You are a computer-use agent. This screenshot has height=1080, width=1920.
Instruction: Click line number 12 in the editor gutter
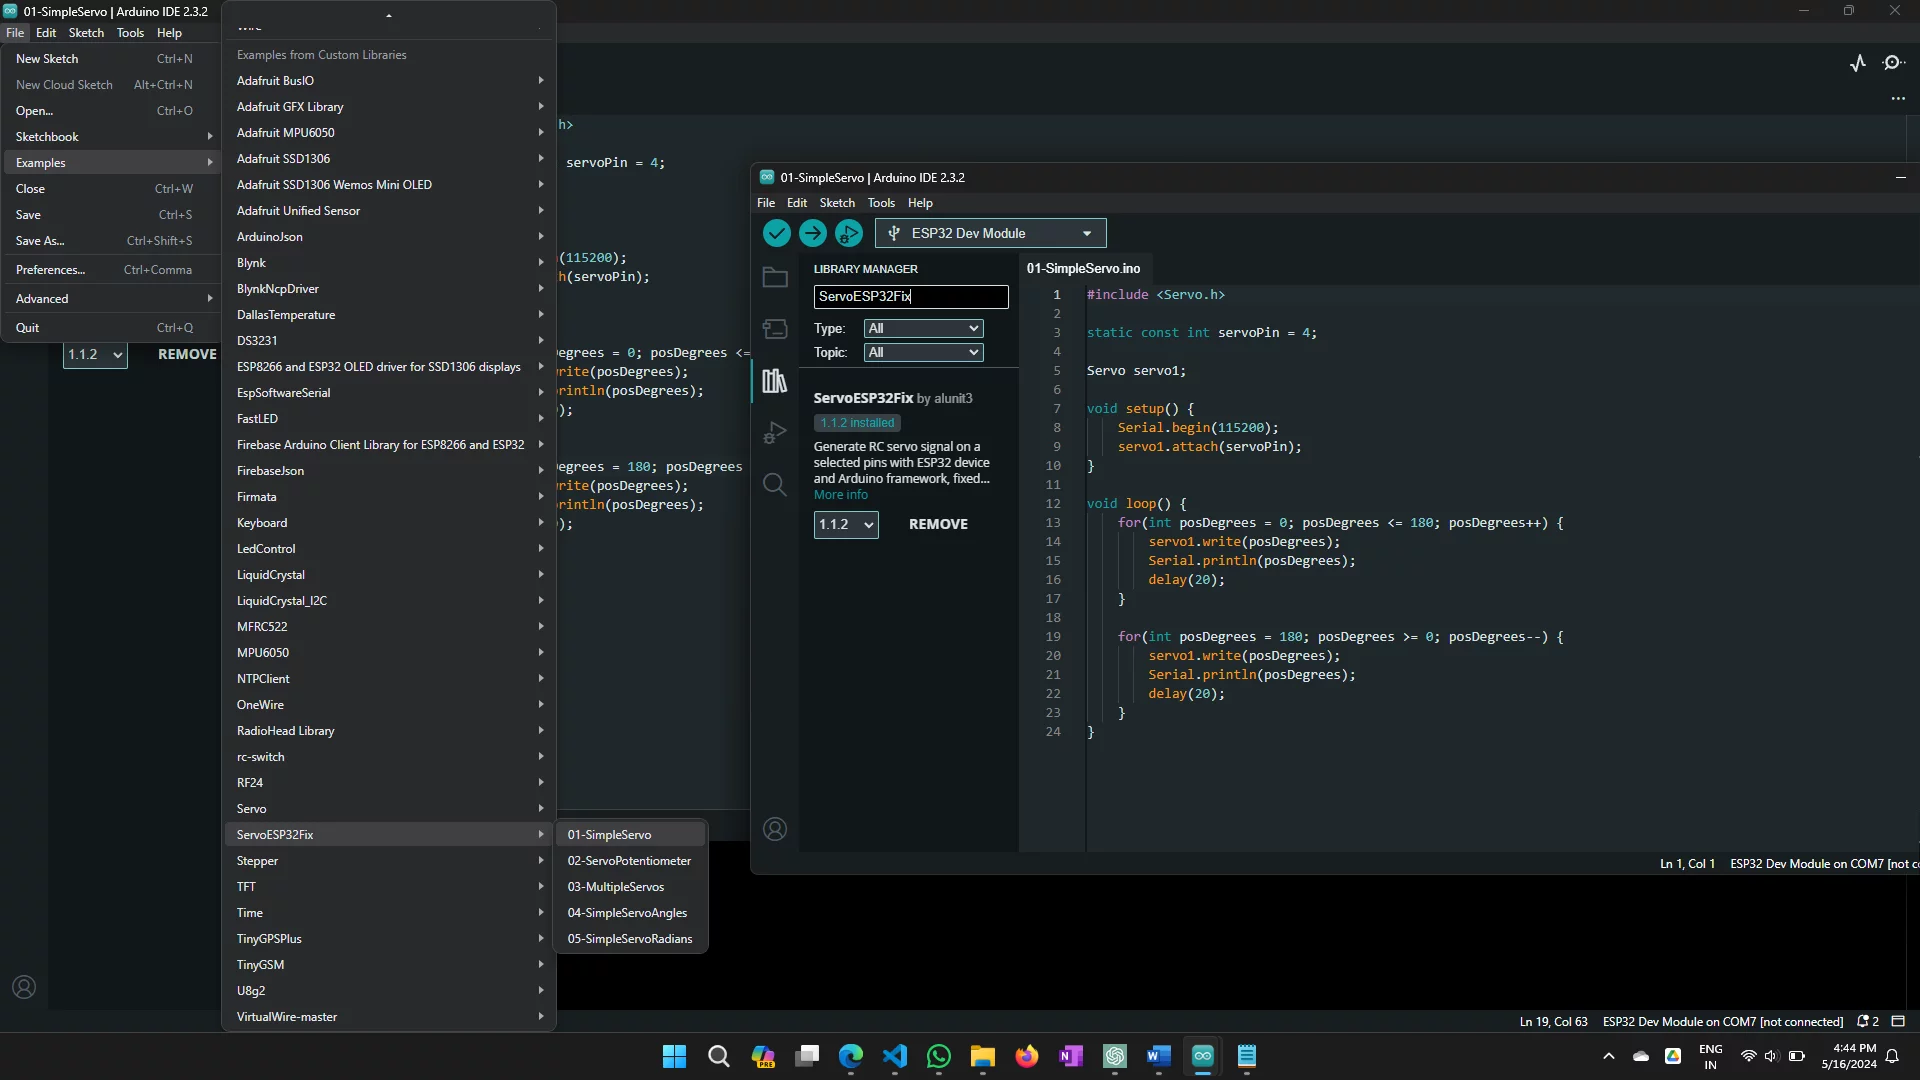pos(1053,504)
